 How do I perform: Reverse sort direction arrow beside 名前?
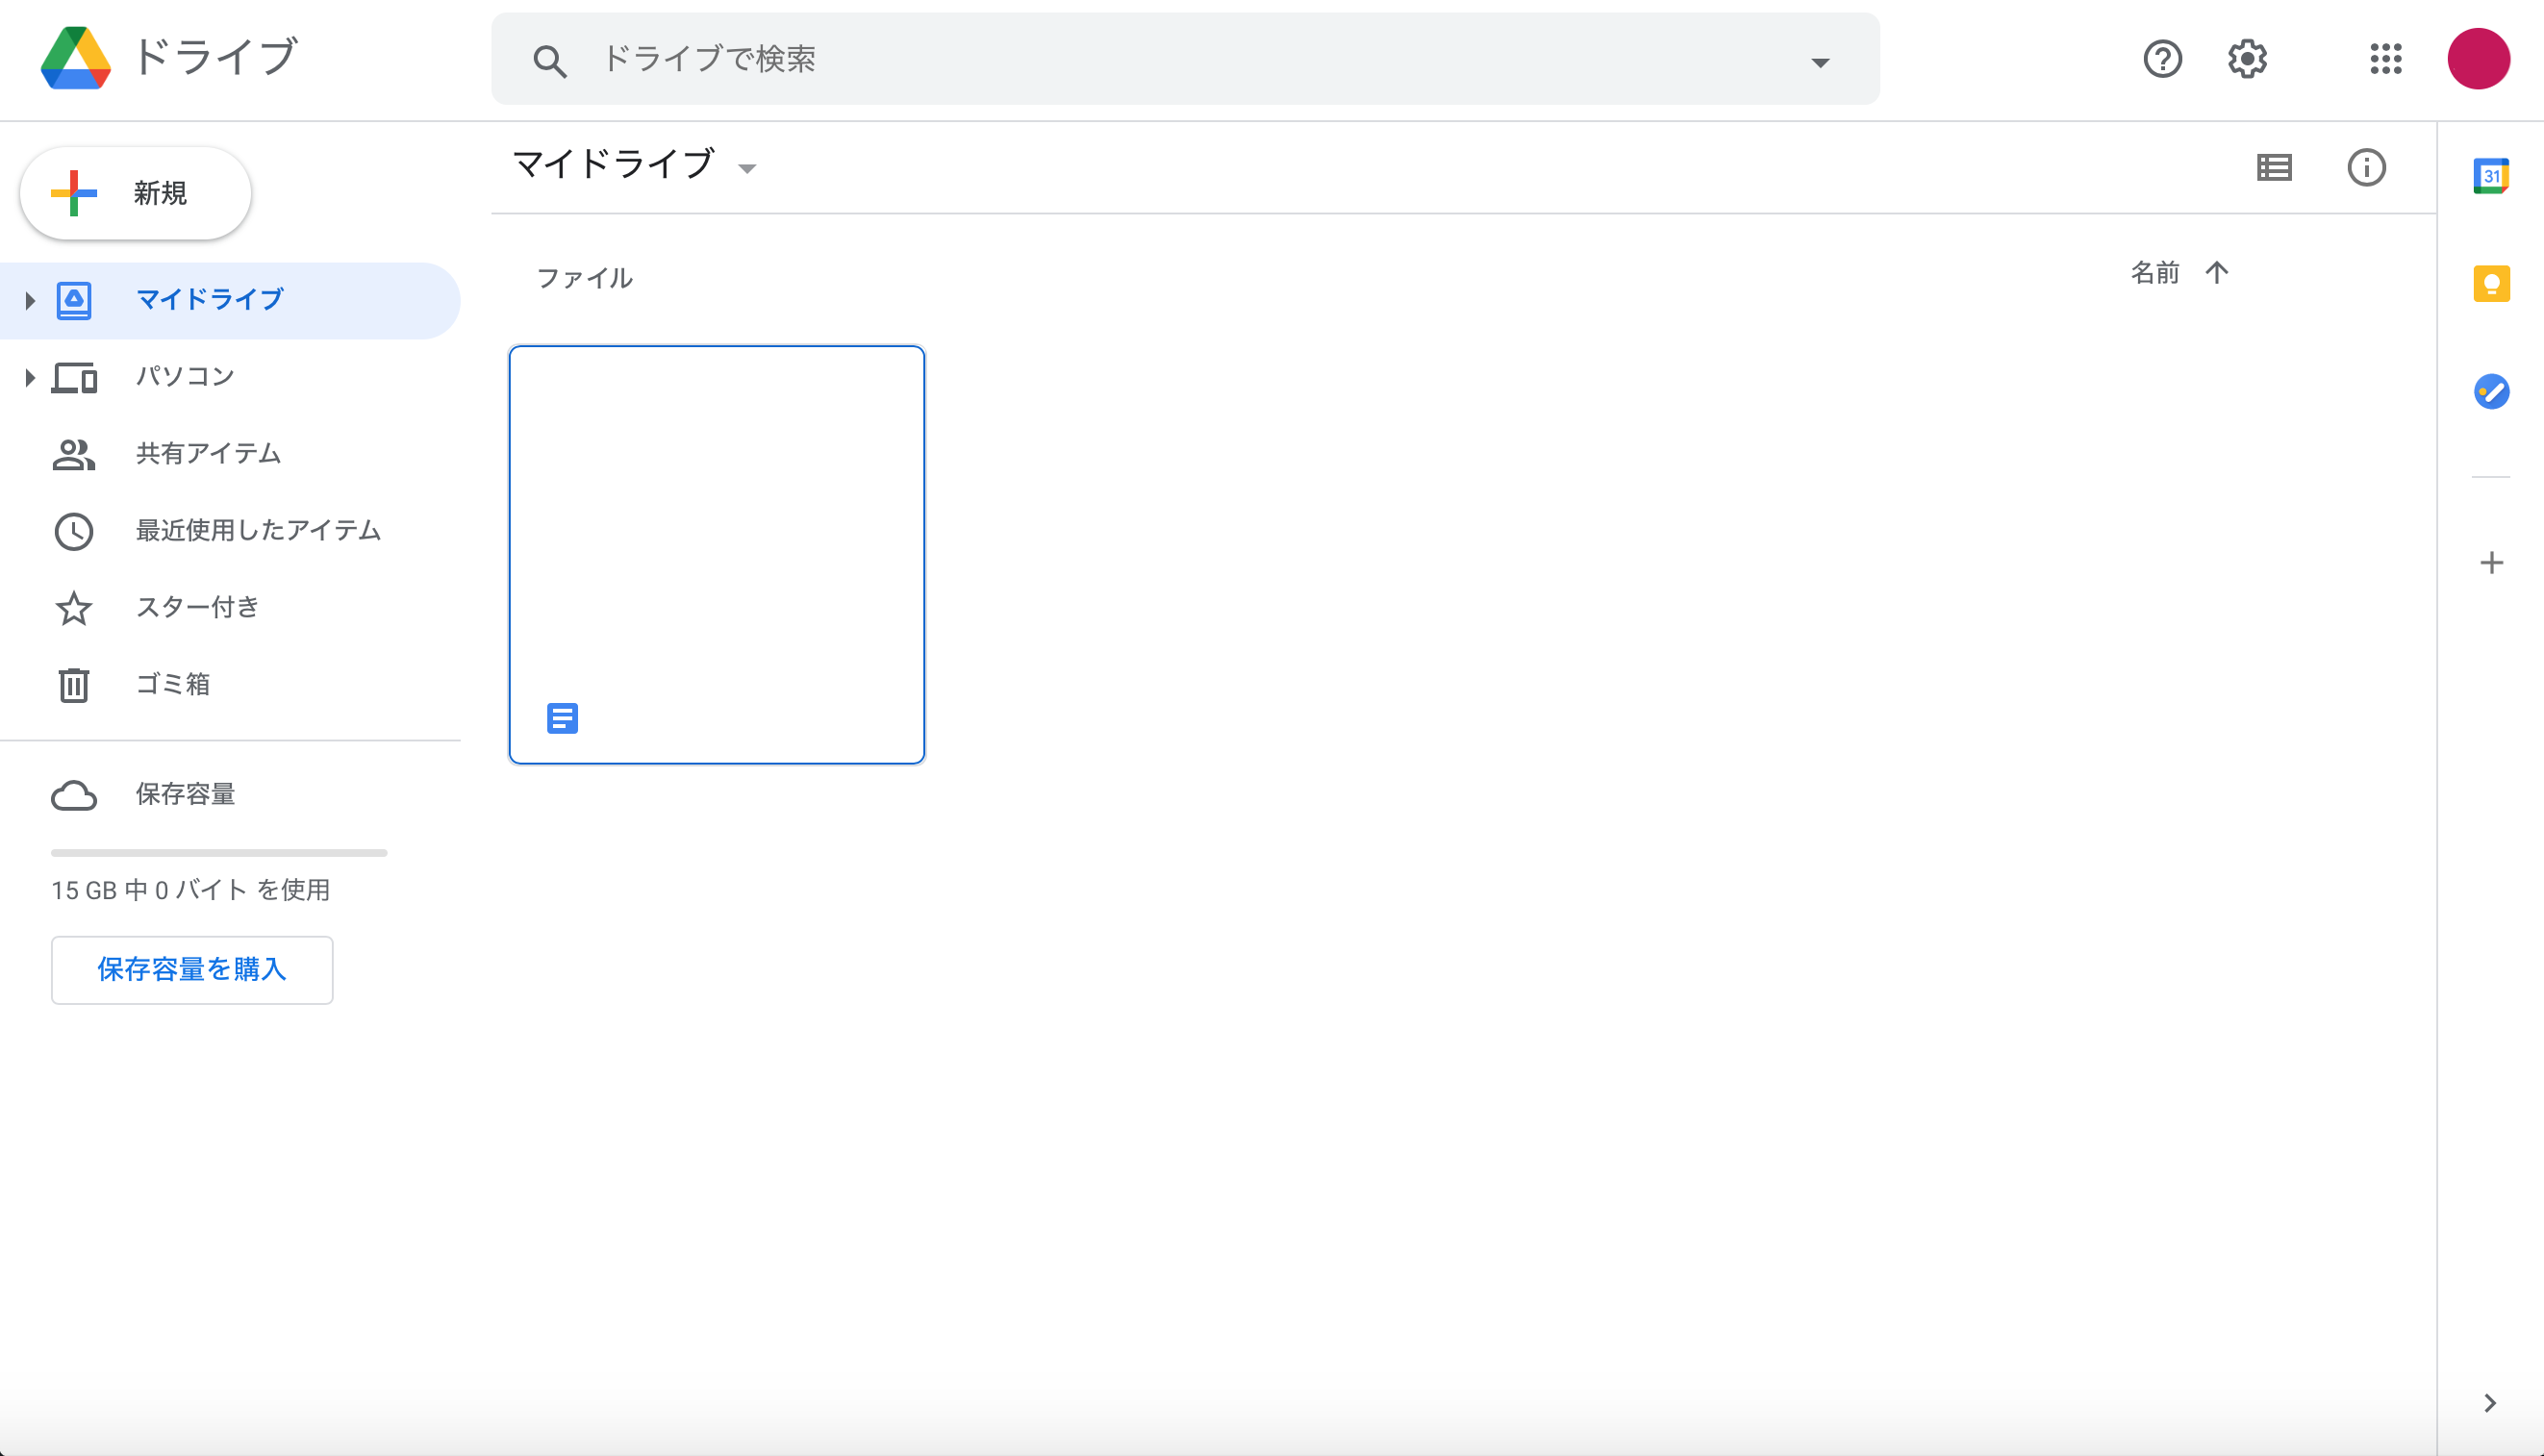2217,273
